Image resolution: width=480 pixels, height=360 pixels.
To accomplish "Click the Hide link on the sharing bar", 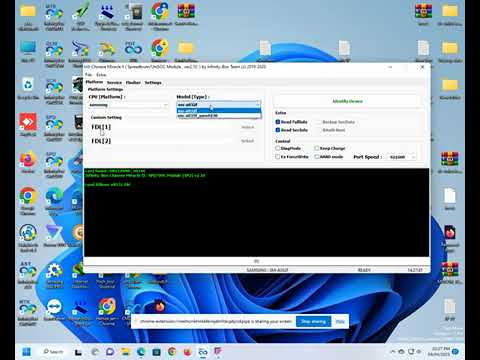I will pos(340,322).
